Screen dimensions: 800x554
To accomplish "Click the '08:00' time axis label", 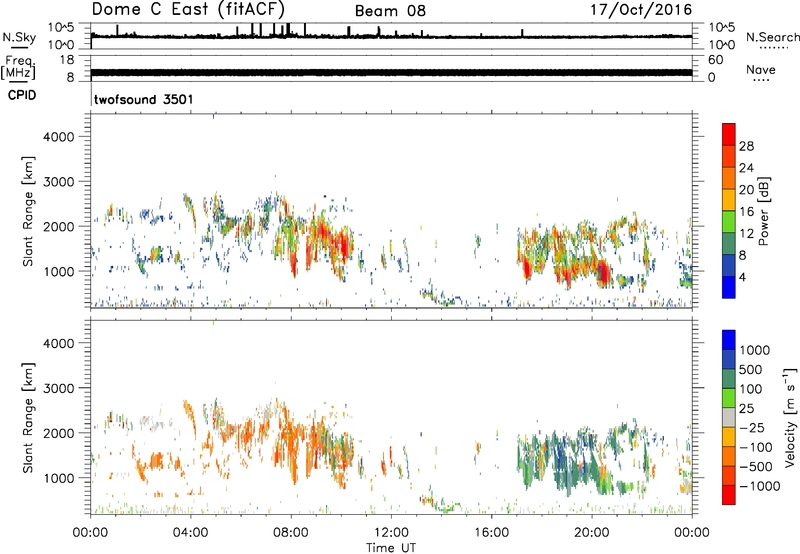I will pyautogui.click(x=291, y=533).
